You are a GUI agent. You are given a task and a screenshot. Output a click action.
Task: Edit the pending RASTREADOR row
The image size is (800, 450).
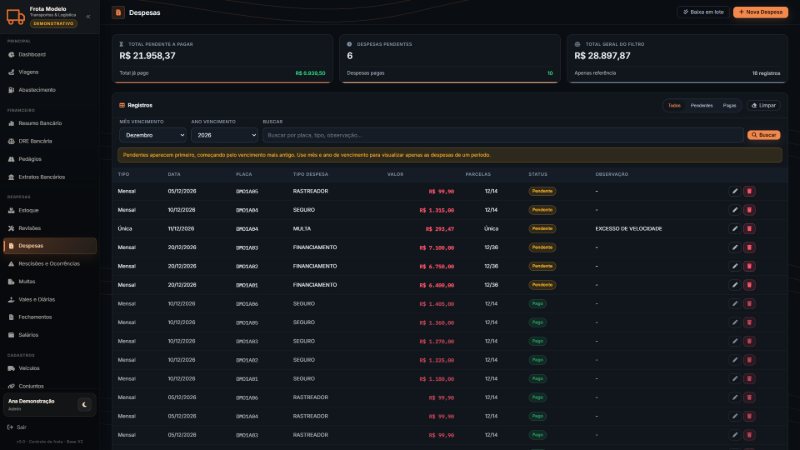[735, 191]
